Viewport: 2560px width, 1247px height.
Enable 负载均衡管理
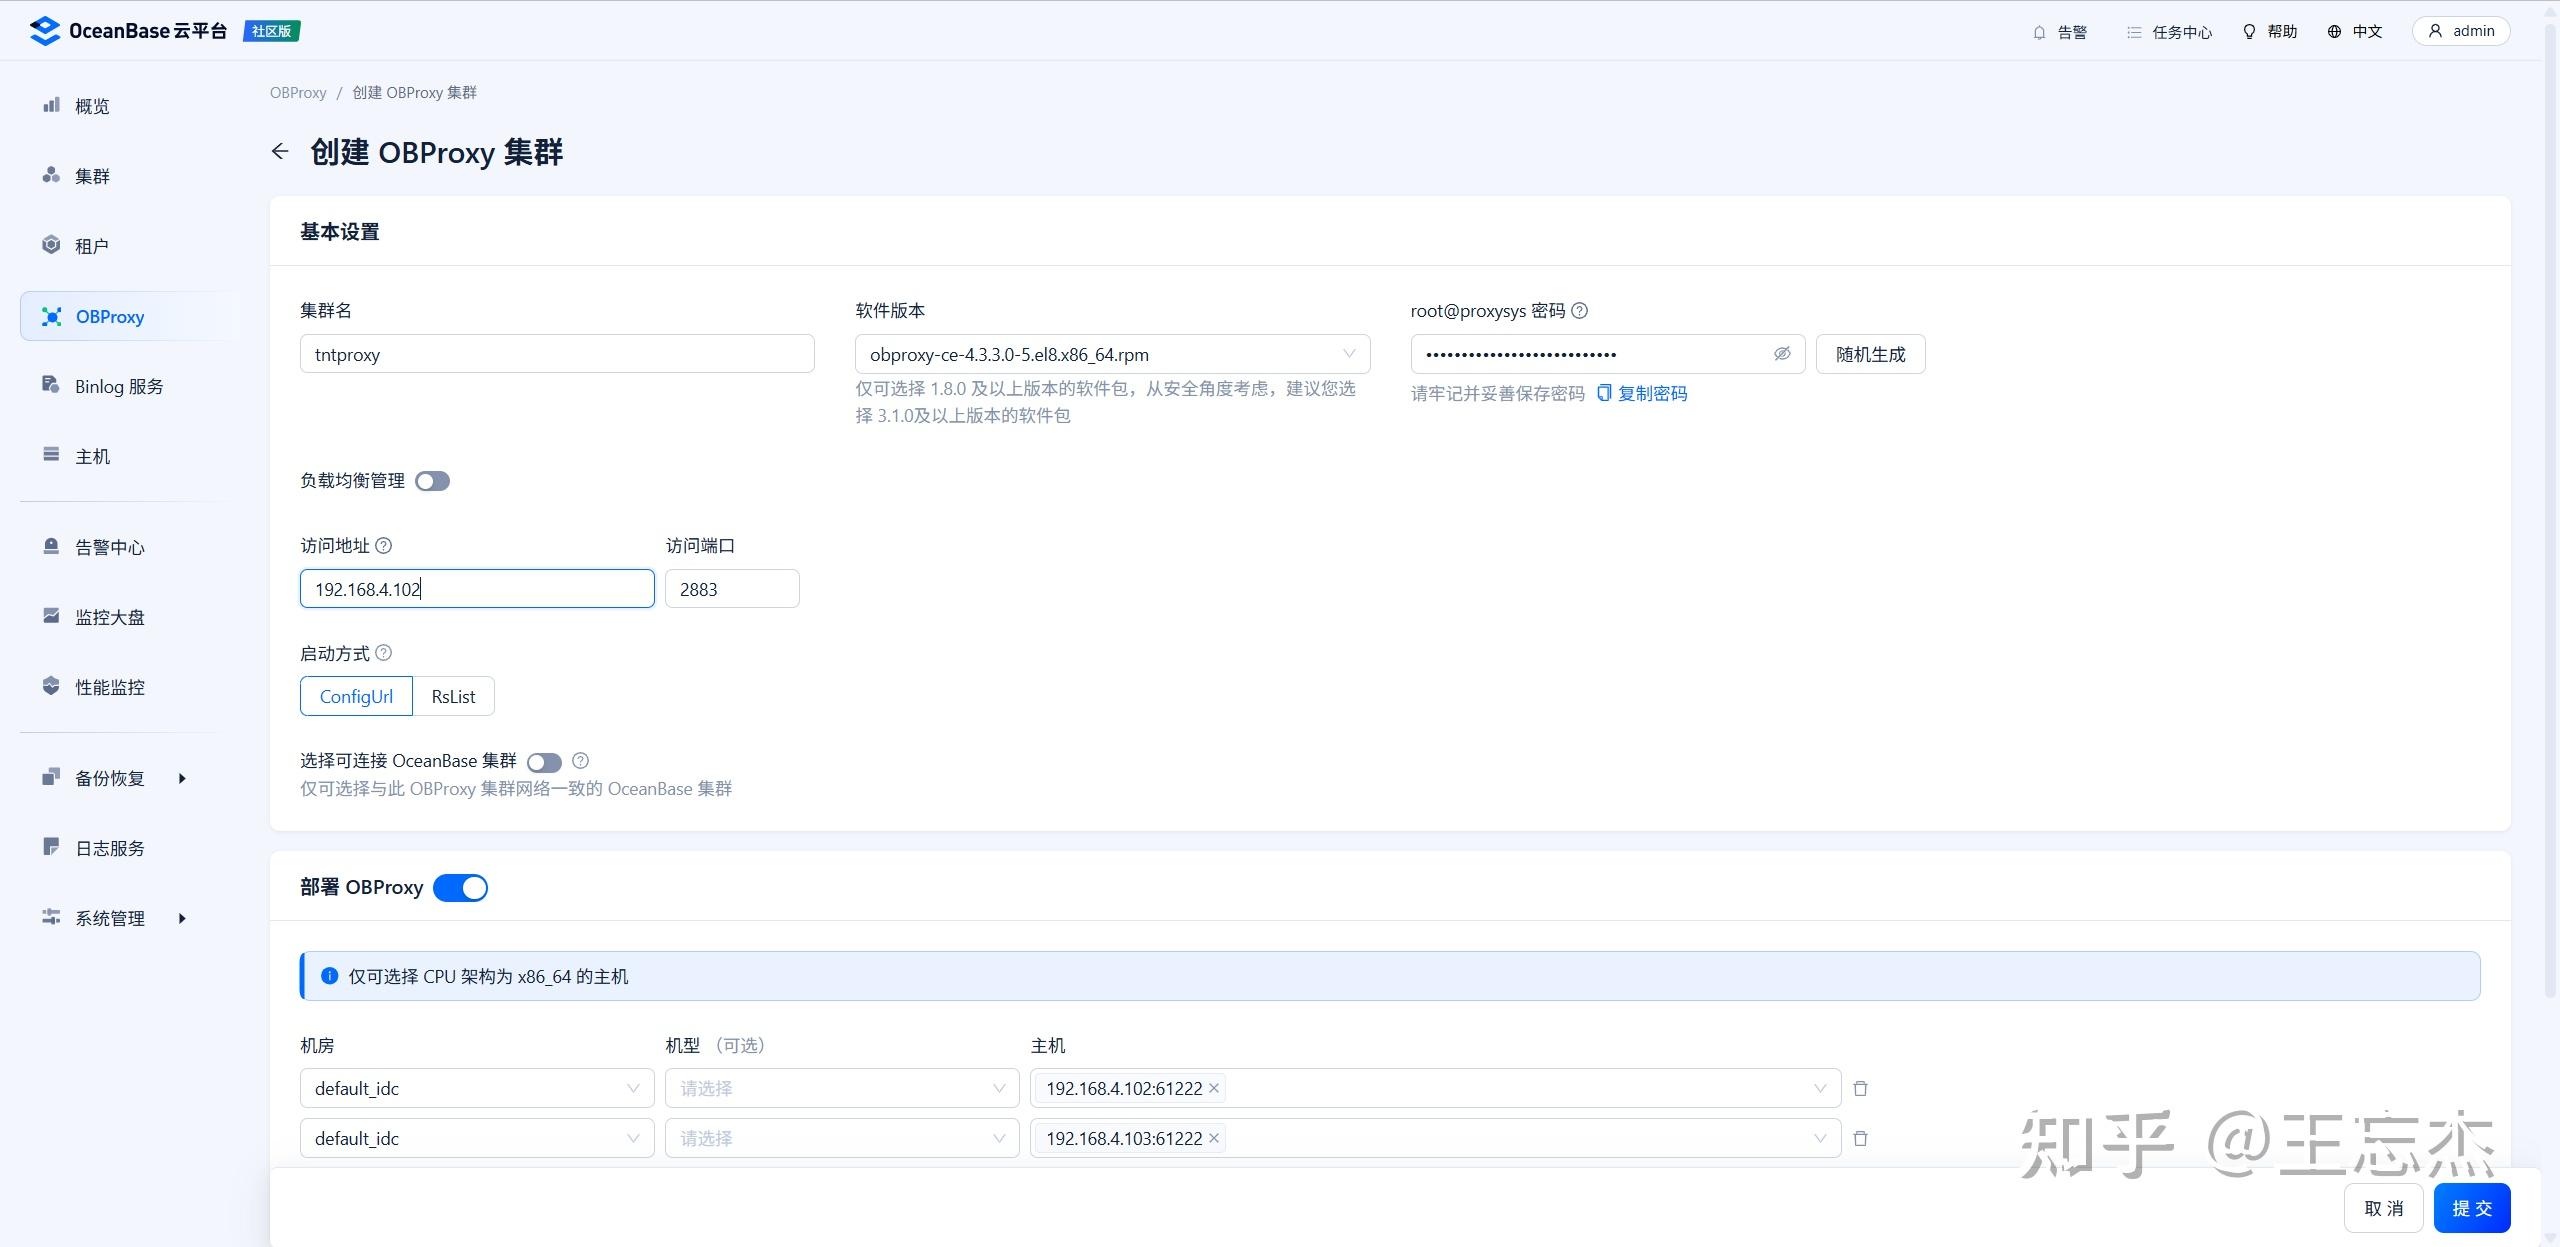coord(432,480)
